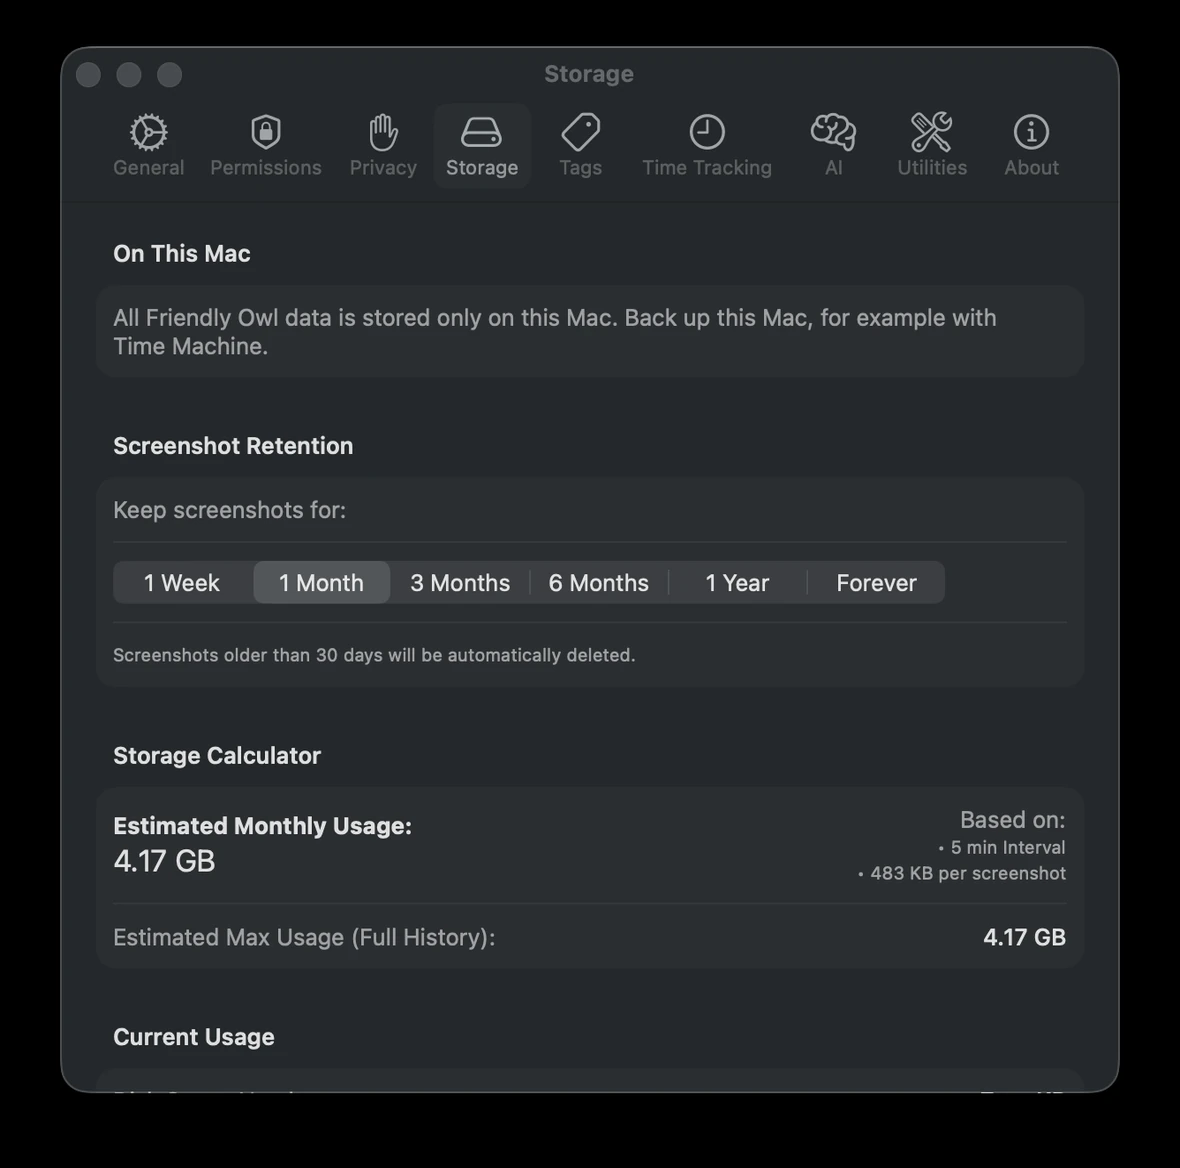Click the "483 KB per screenshot" entry
1180x1168 pixels.
point(962,873)
